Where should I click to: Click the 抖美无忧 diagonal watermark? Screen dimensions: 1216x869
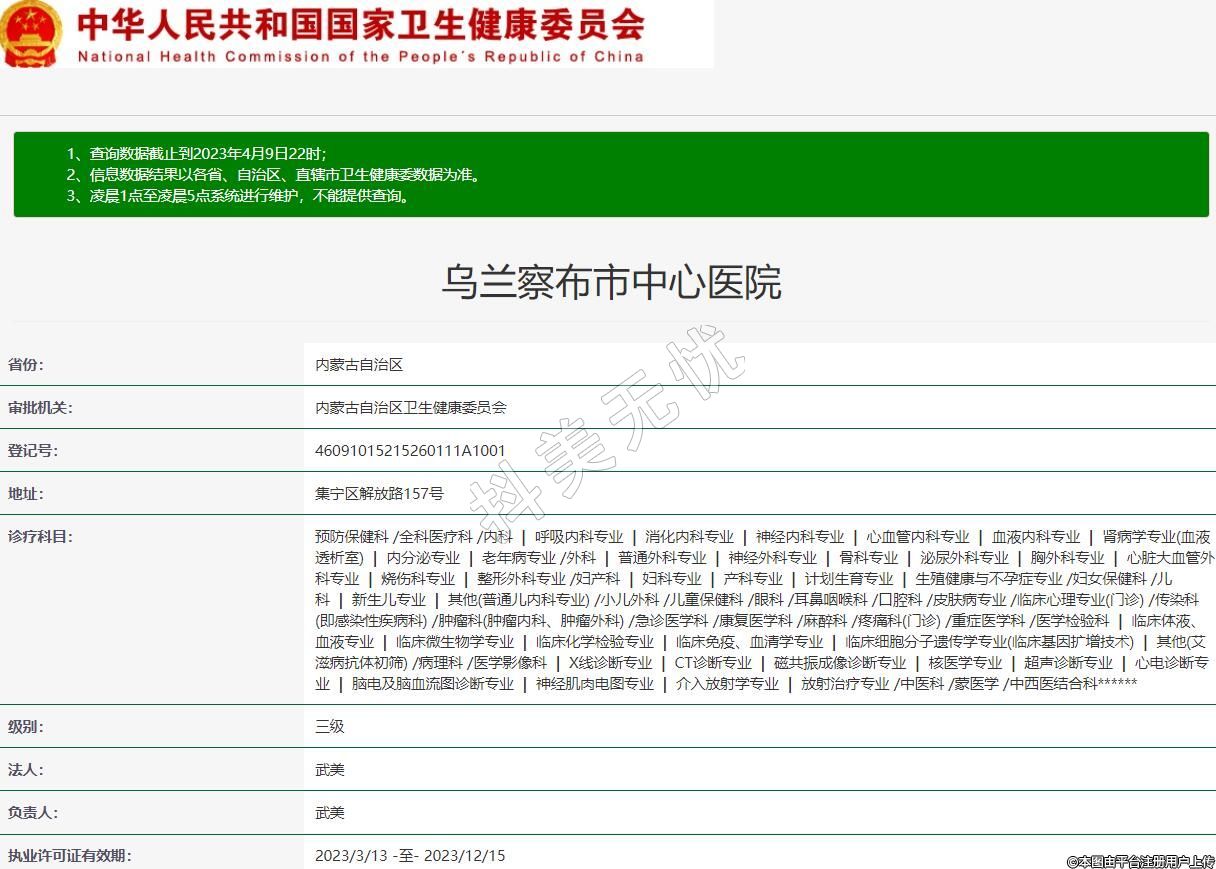(607, 430)
